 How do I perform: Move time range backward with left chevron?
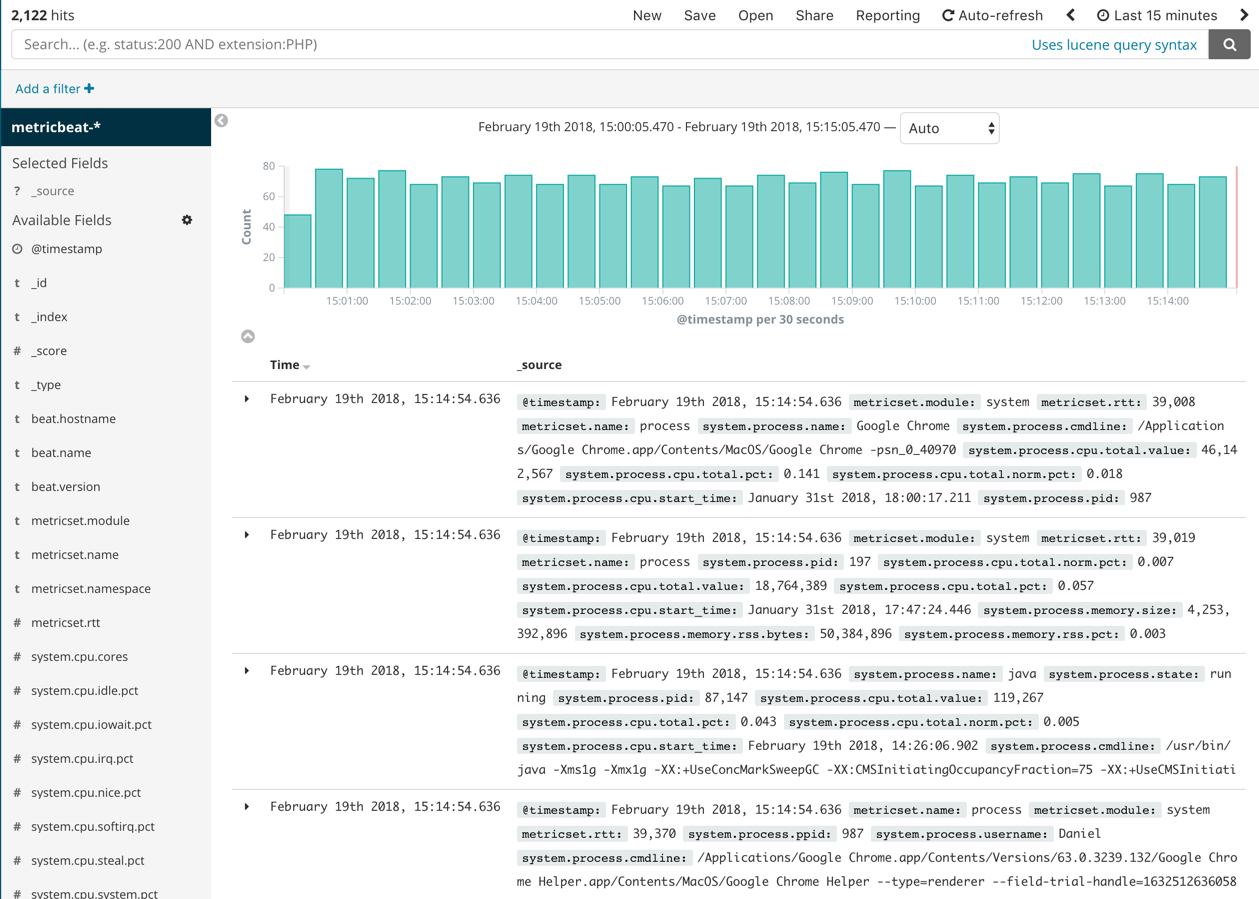click(1071, 15)
